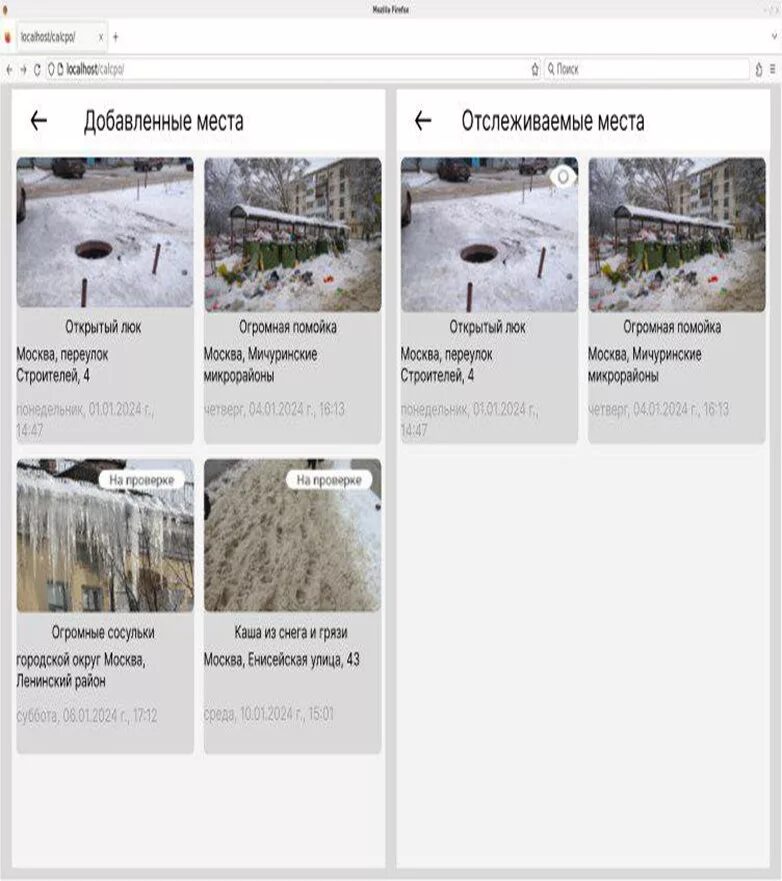Click date четверг, 04.01.2024 in Отслеживаемые места
This screenshot has height=881, width=782.
point(658,409)
